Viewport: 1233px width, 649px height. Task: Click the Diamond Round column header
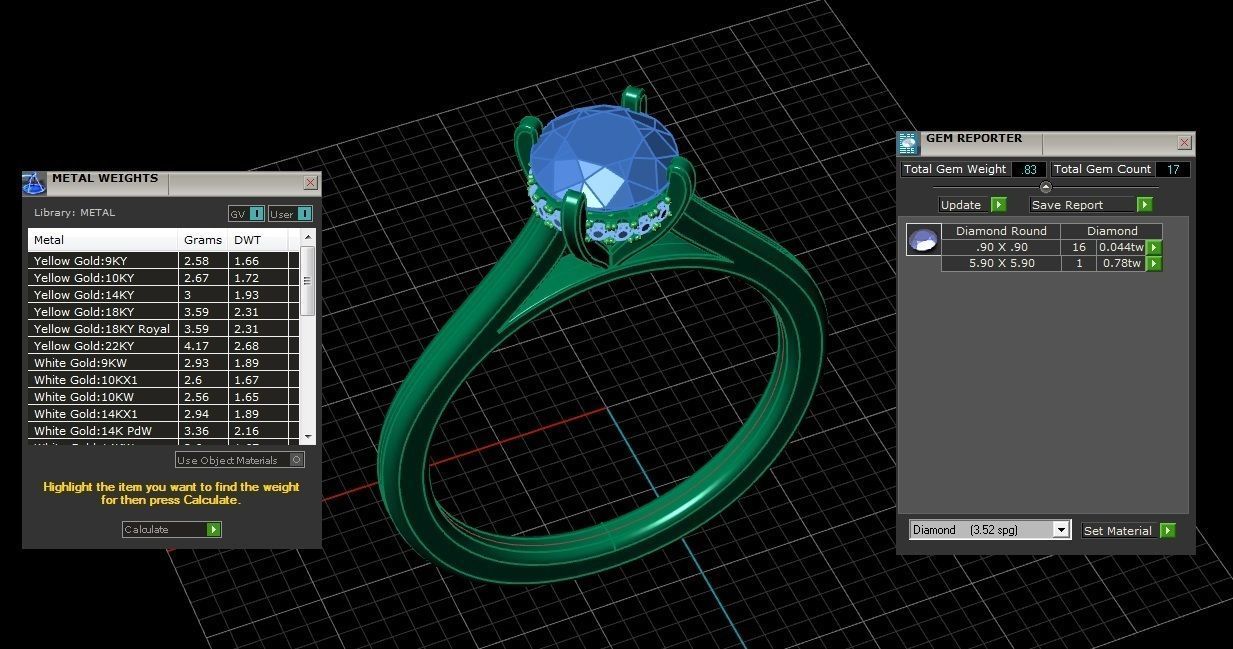(x=1001, y=231)
